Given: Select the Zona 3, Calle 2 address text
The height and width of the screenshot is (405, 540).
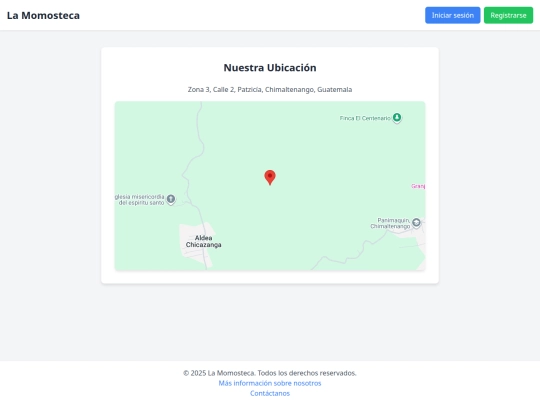Looking at the screenshot, I should pos(270,90).
